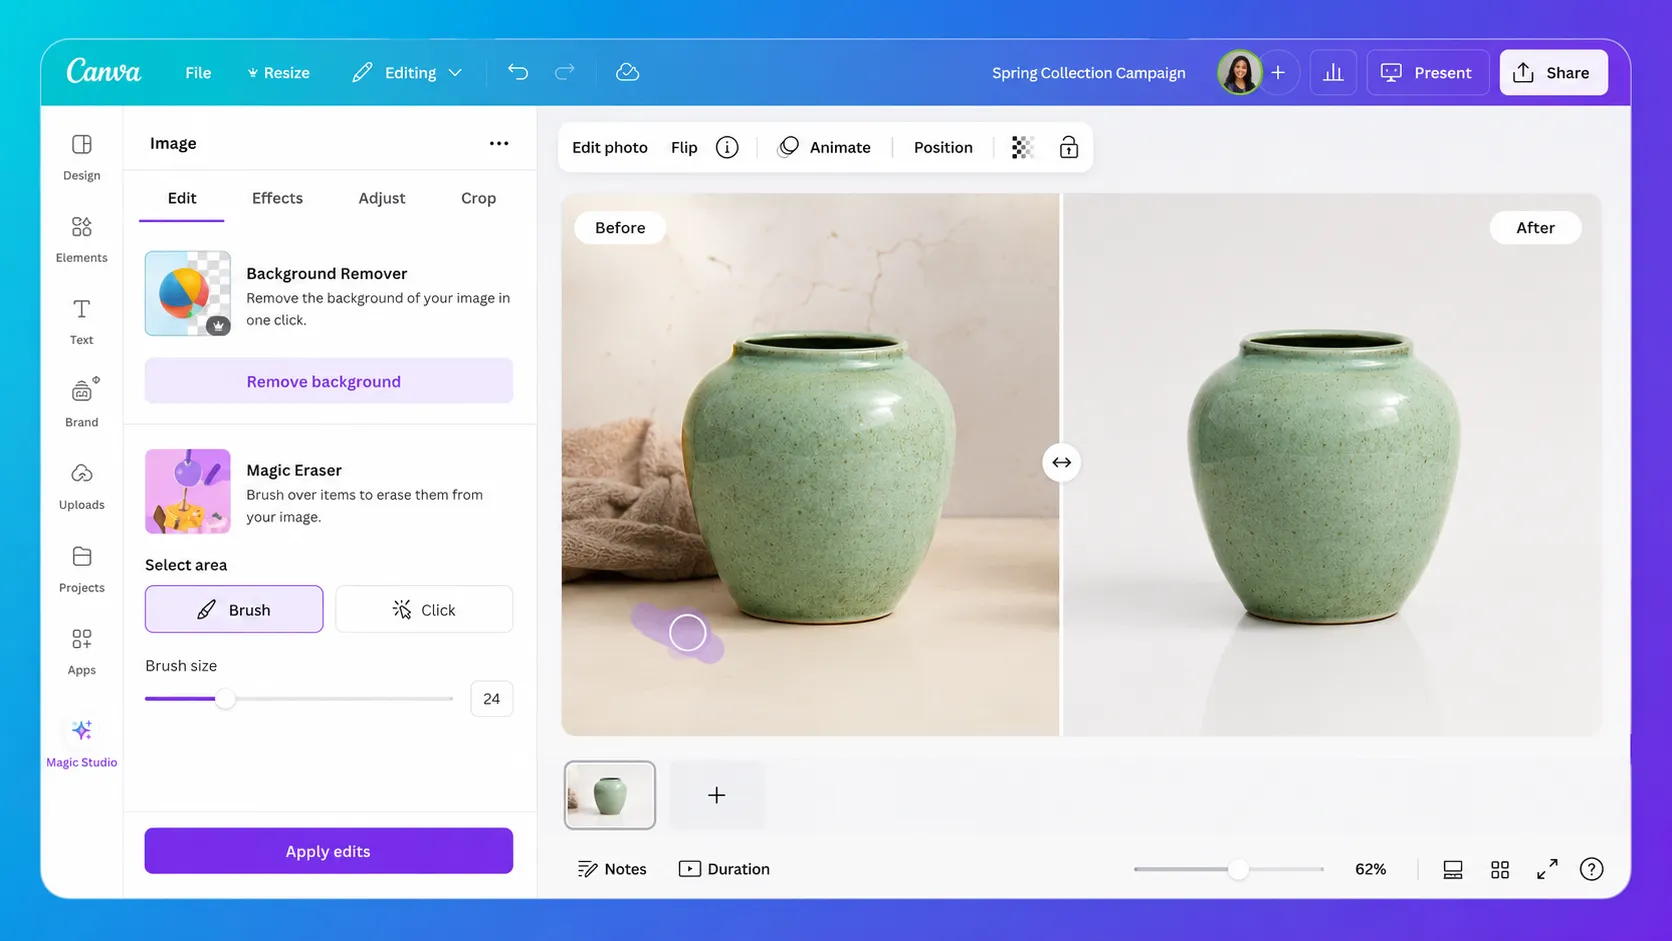Select Click area mode
This screenshot has height=941, width=1672.
(x=424, y=609)
